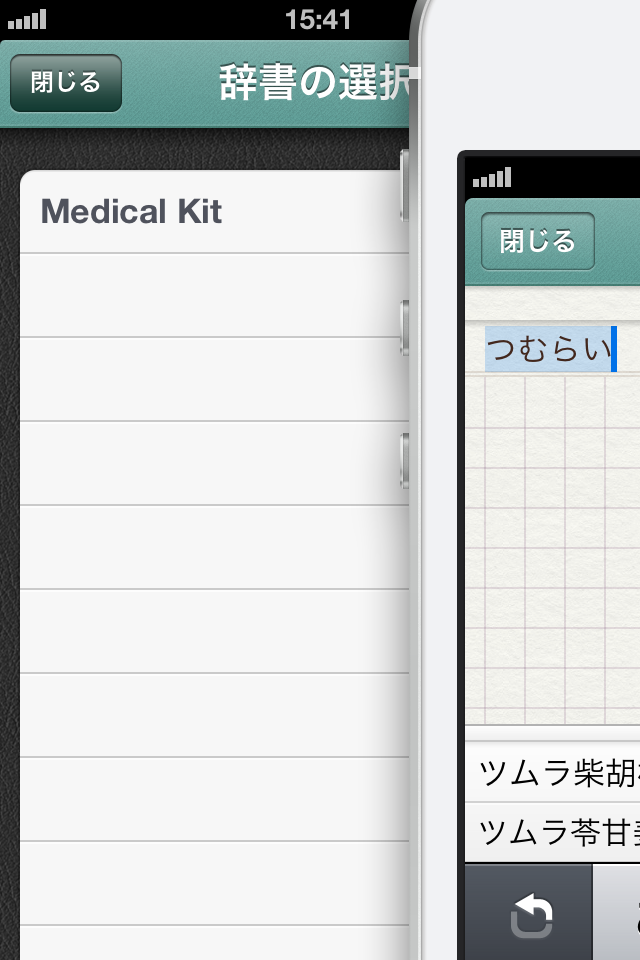Image resolution: width=640 pixels, height=960 pixels.
Task: Tap the handwriting grid paper area
Action: (552, 550)
